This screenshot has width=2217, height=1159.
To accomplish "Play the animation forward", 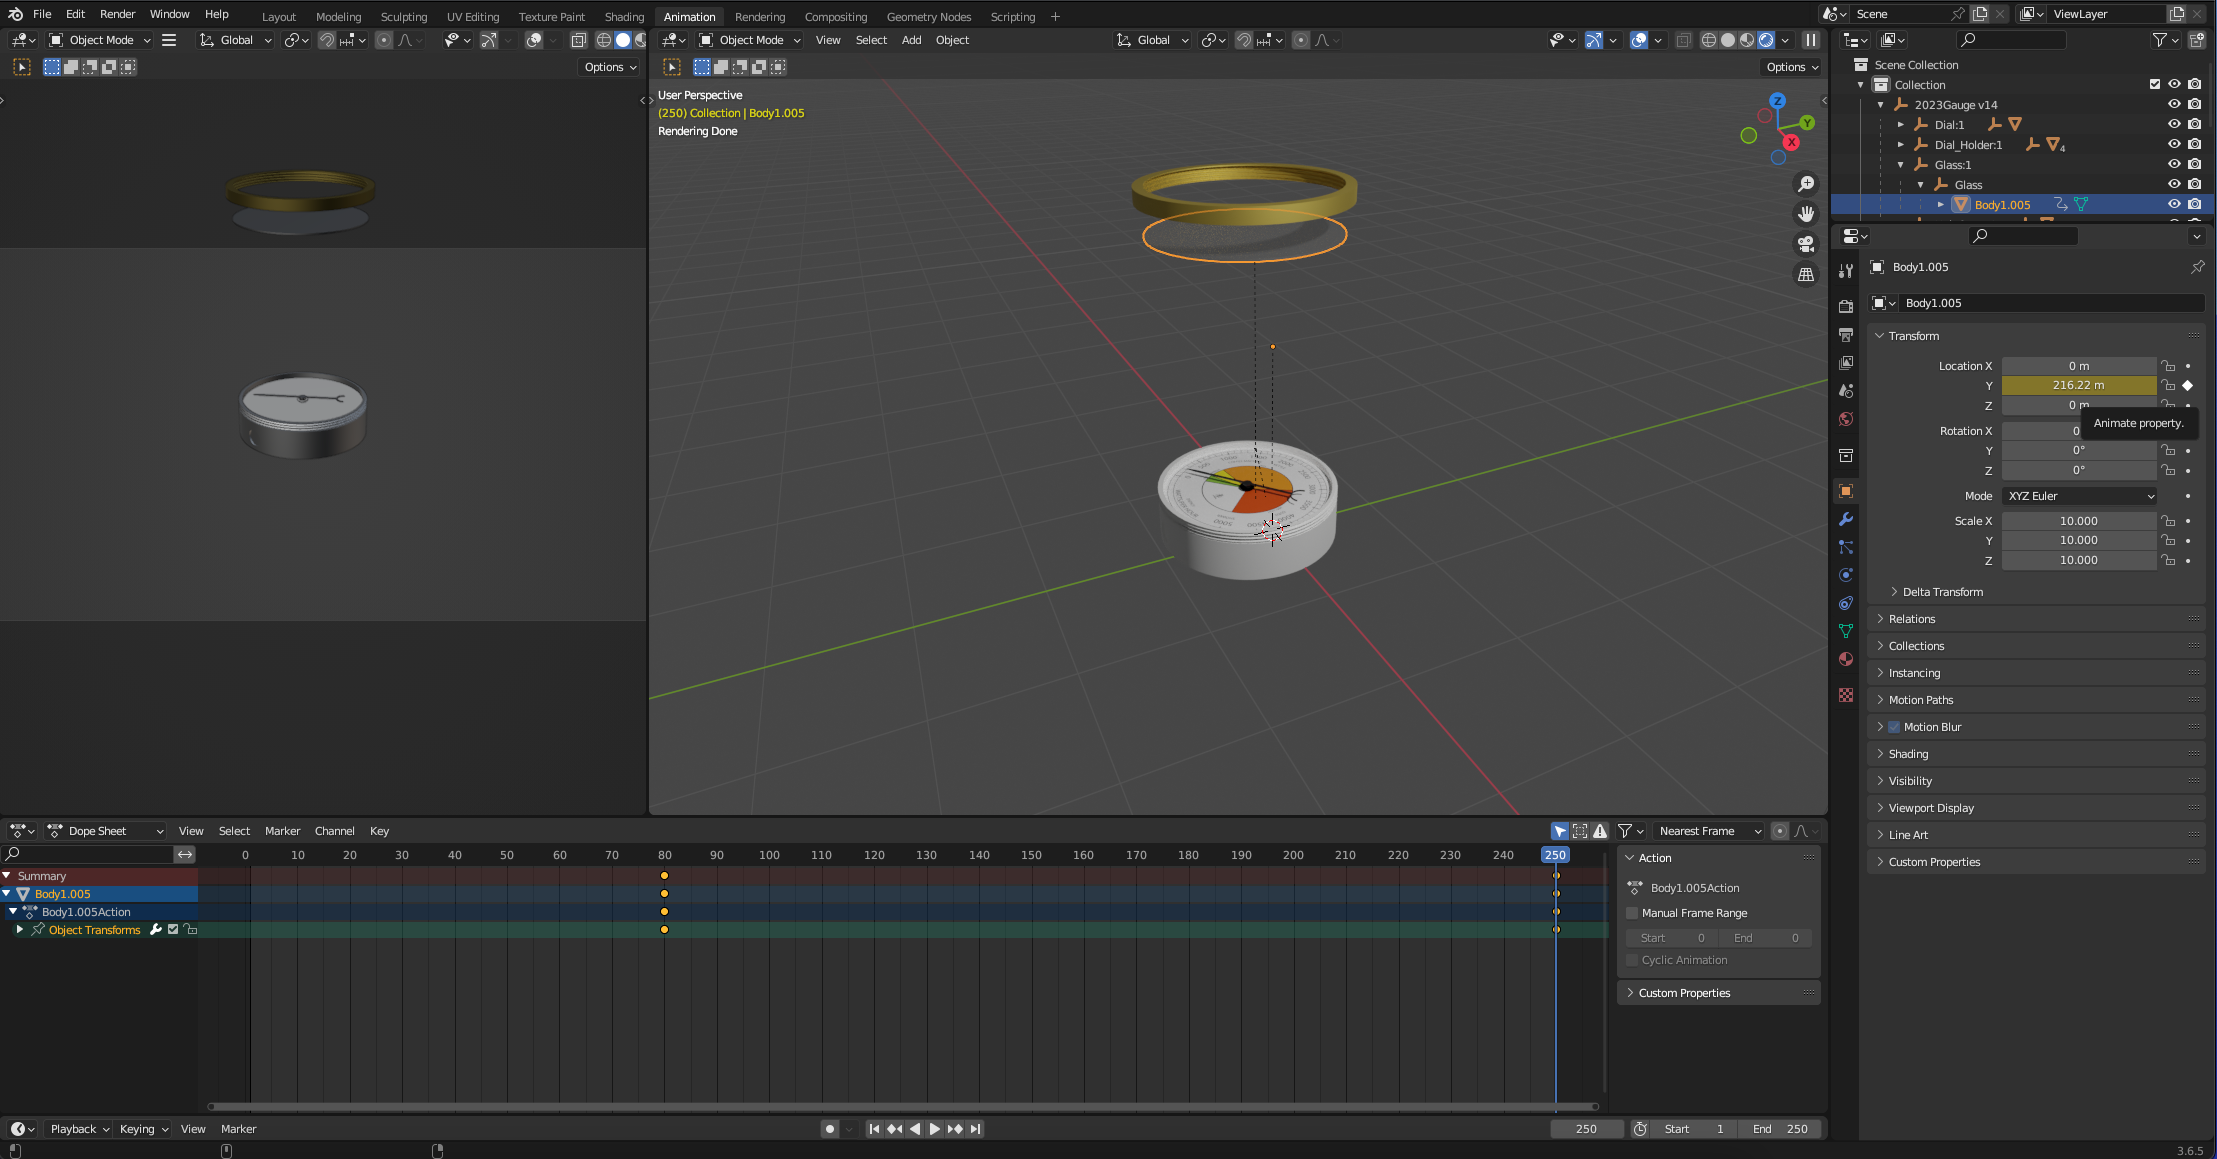I will pos(935,1128).
